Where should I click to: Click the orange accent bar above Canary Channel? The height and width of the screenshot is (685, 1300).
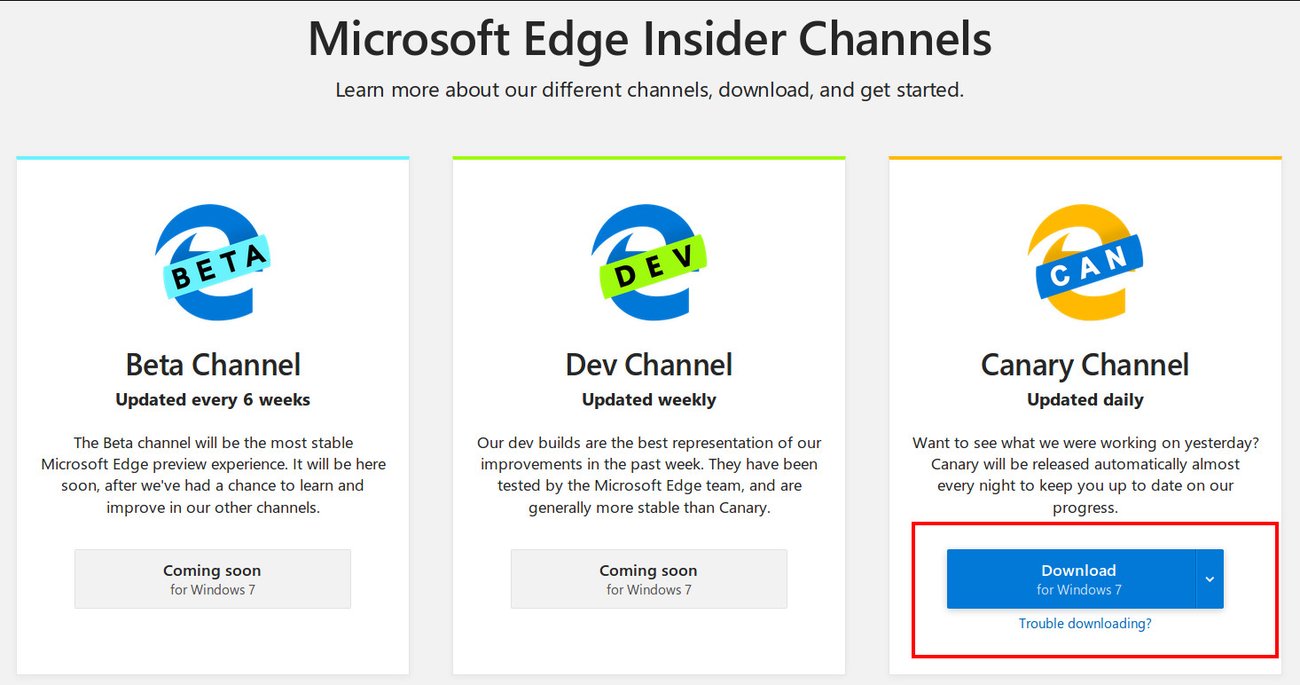1085,157
